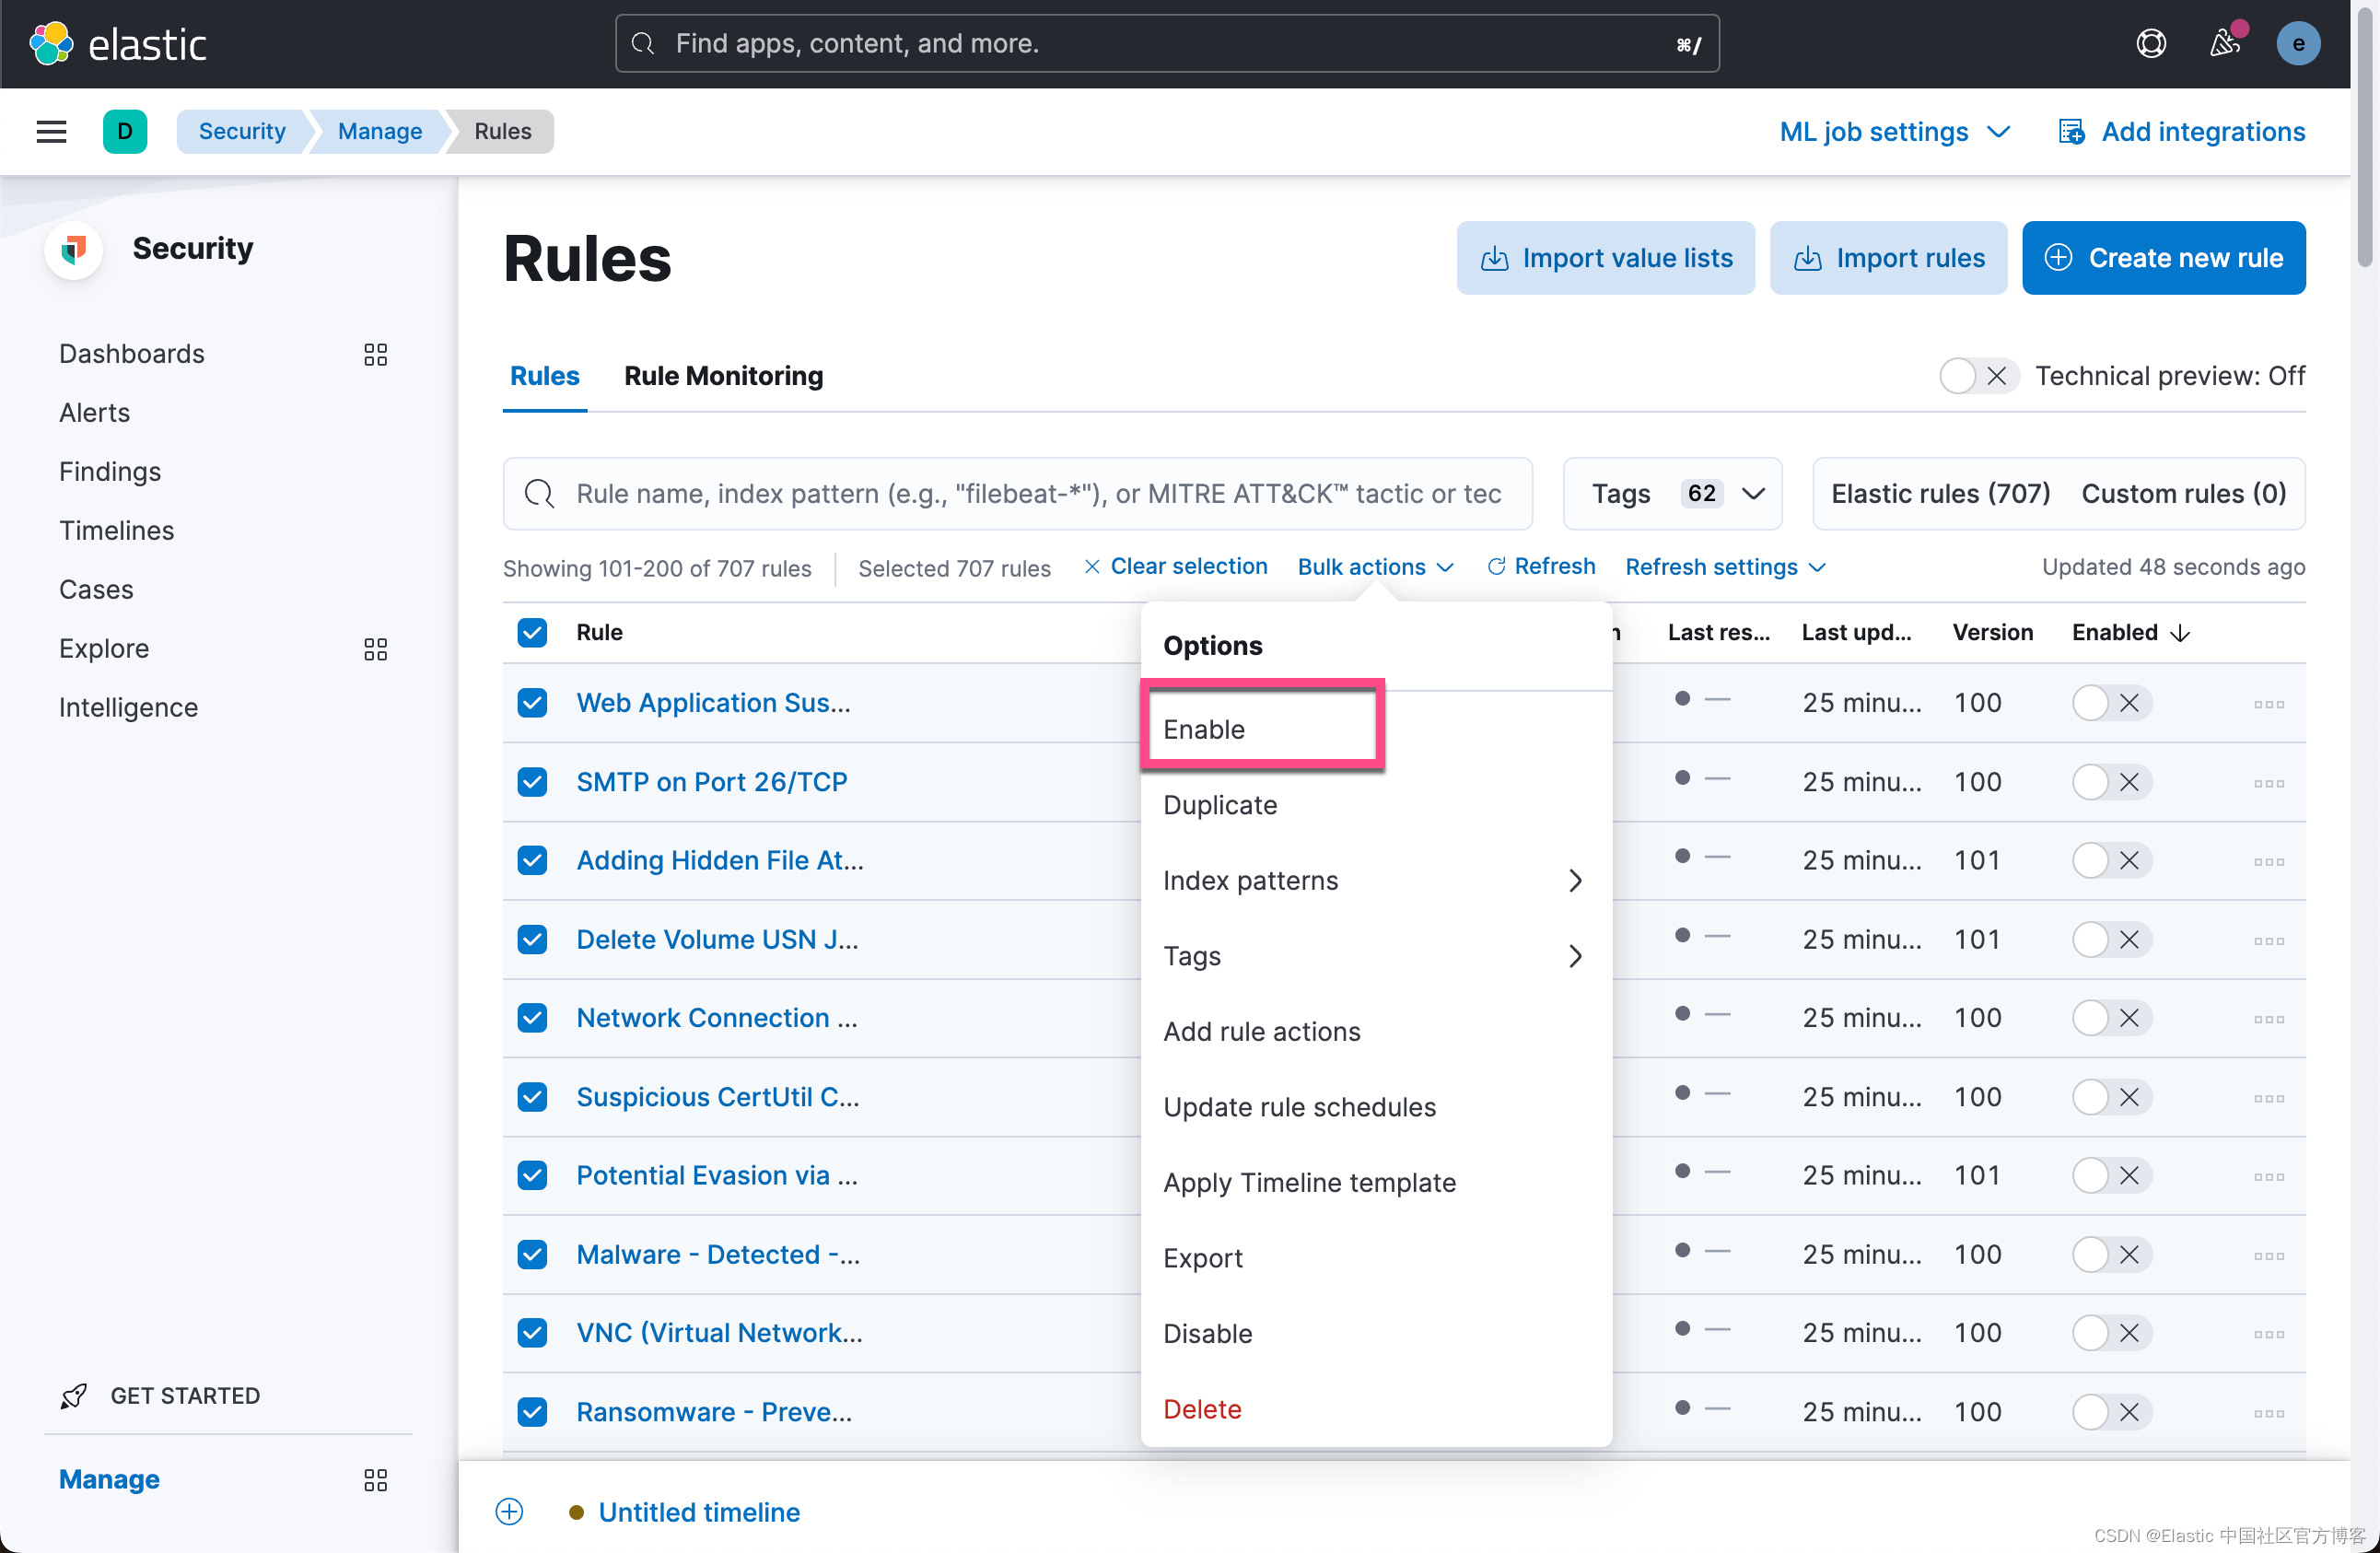Click the Enabled column sort arrow

pos(2180,633)
